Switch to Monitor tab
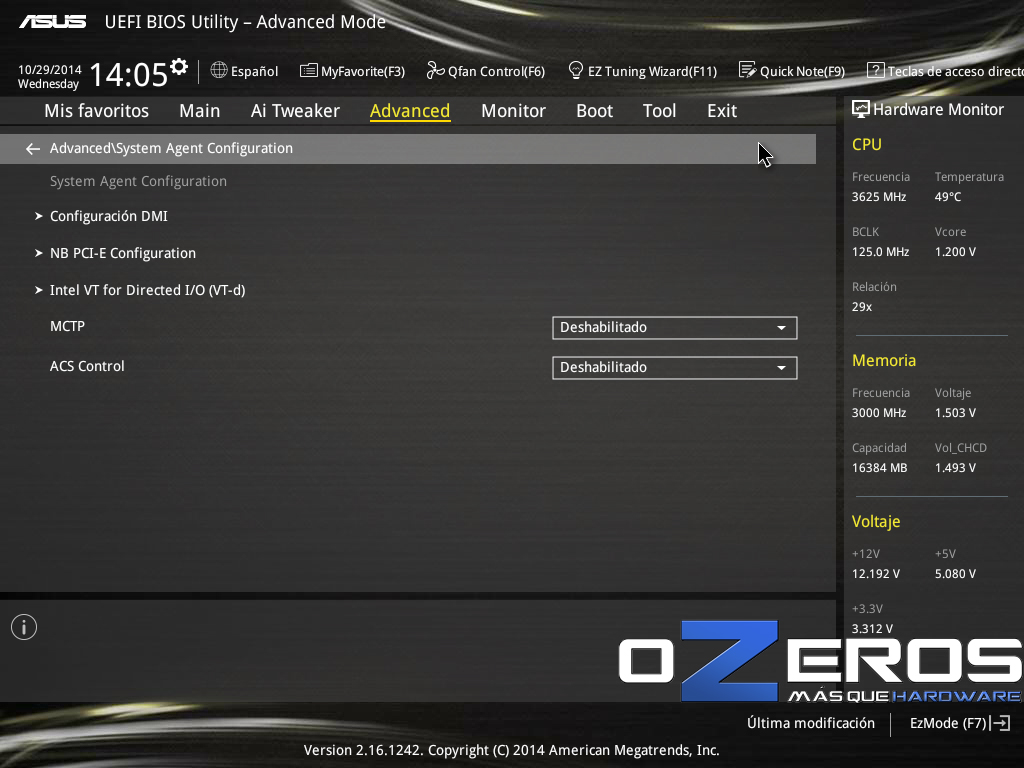The width and height of the screenshot is (1024, 768). [513, 111]
